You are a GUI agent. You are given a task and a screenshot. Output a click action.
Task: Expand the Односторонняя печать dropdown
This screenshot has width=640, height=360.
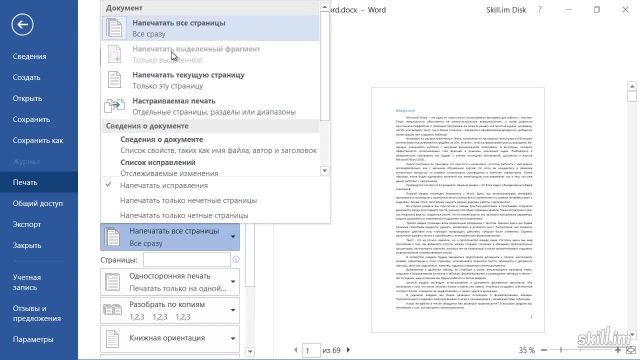point(170,282)
